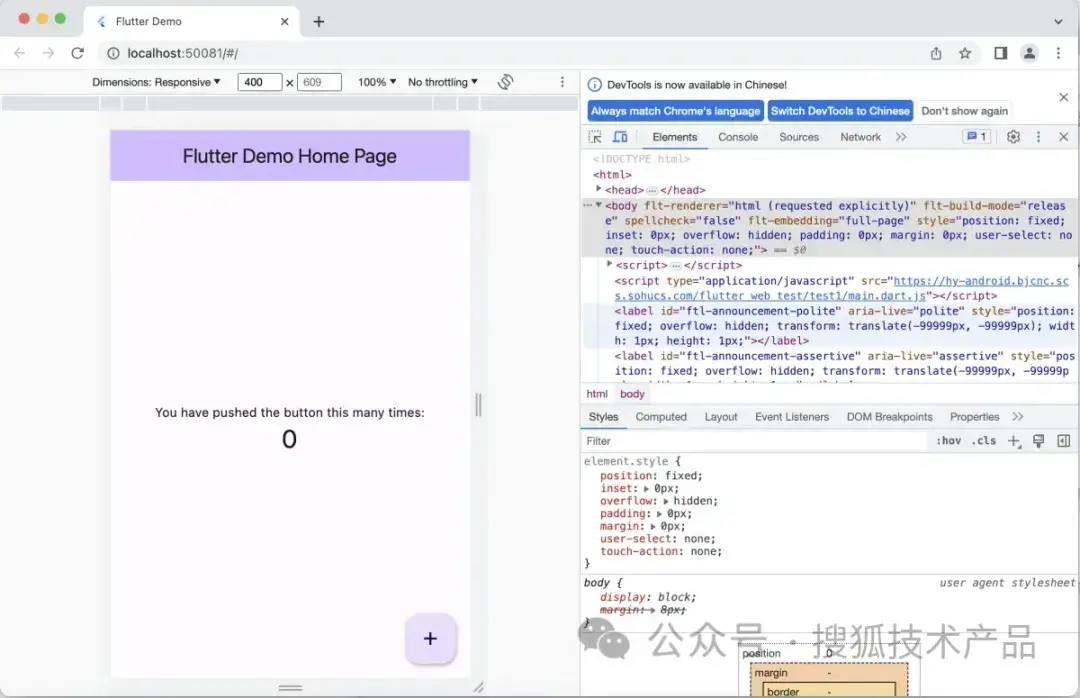Expand the inset property shorthand
The image size is (1080, 698).
(646, 489)
